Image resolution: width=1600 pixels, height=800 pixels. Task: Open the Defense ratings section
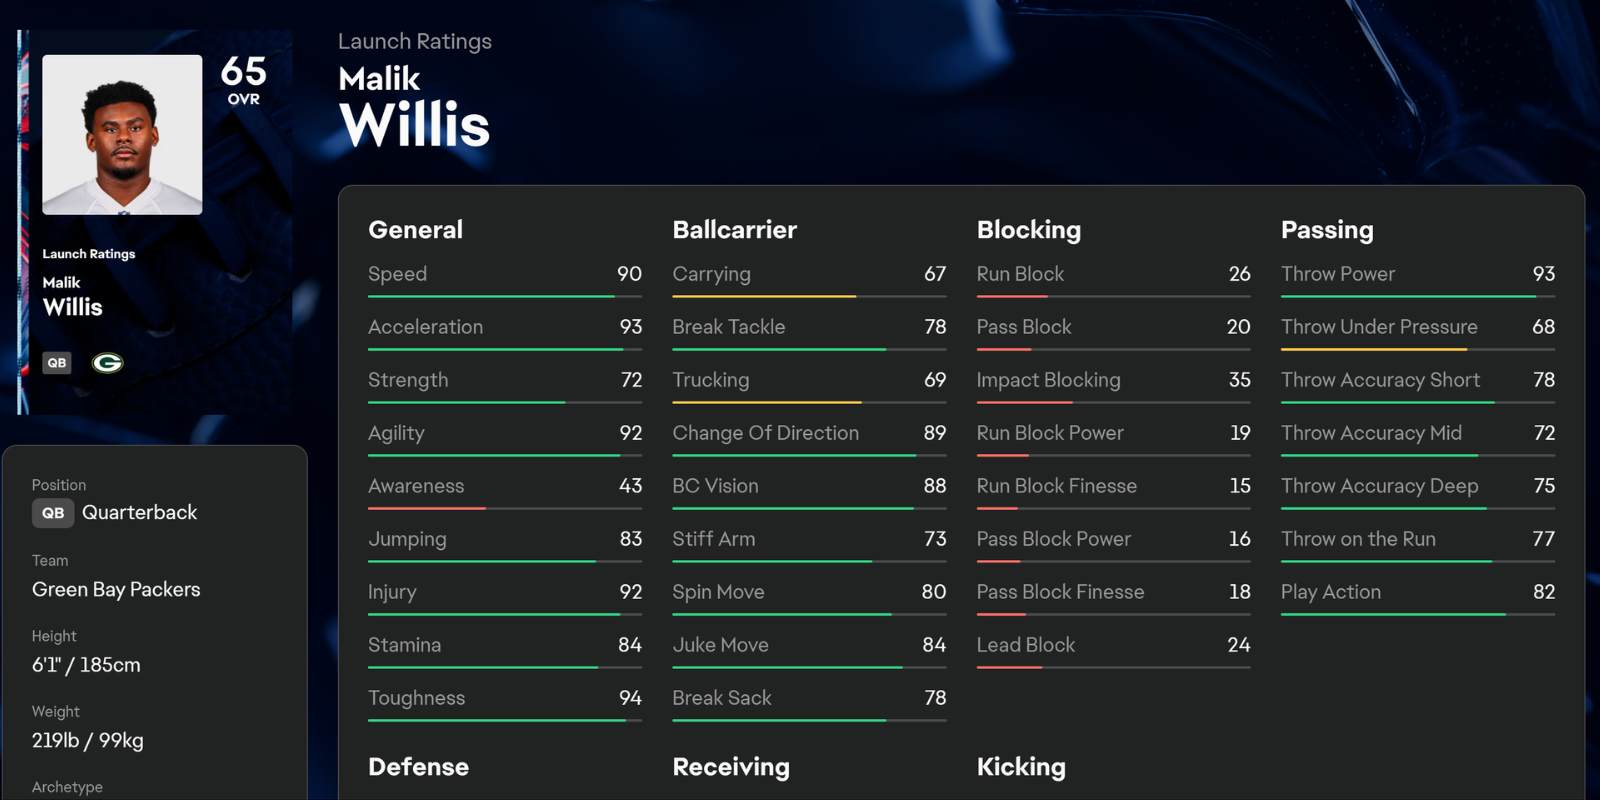(x=418, y=767)
